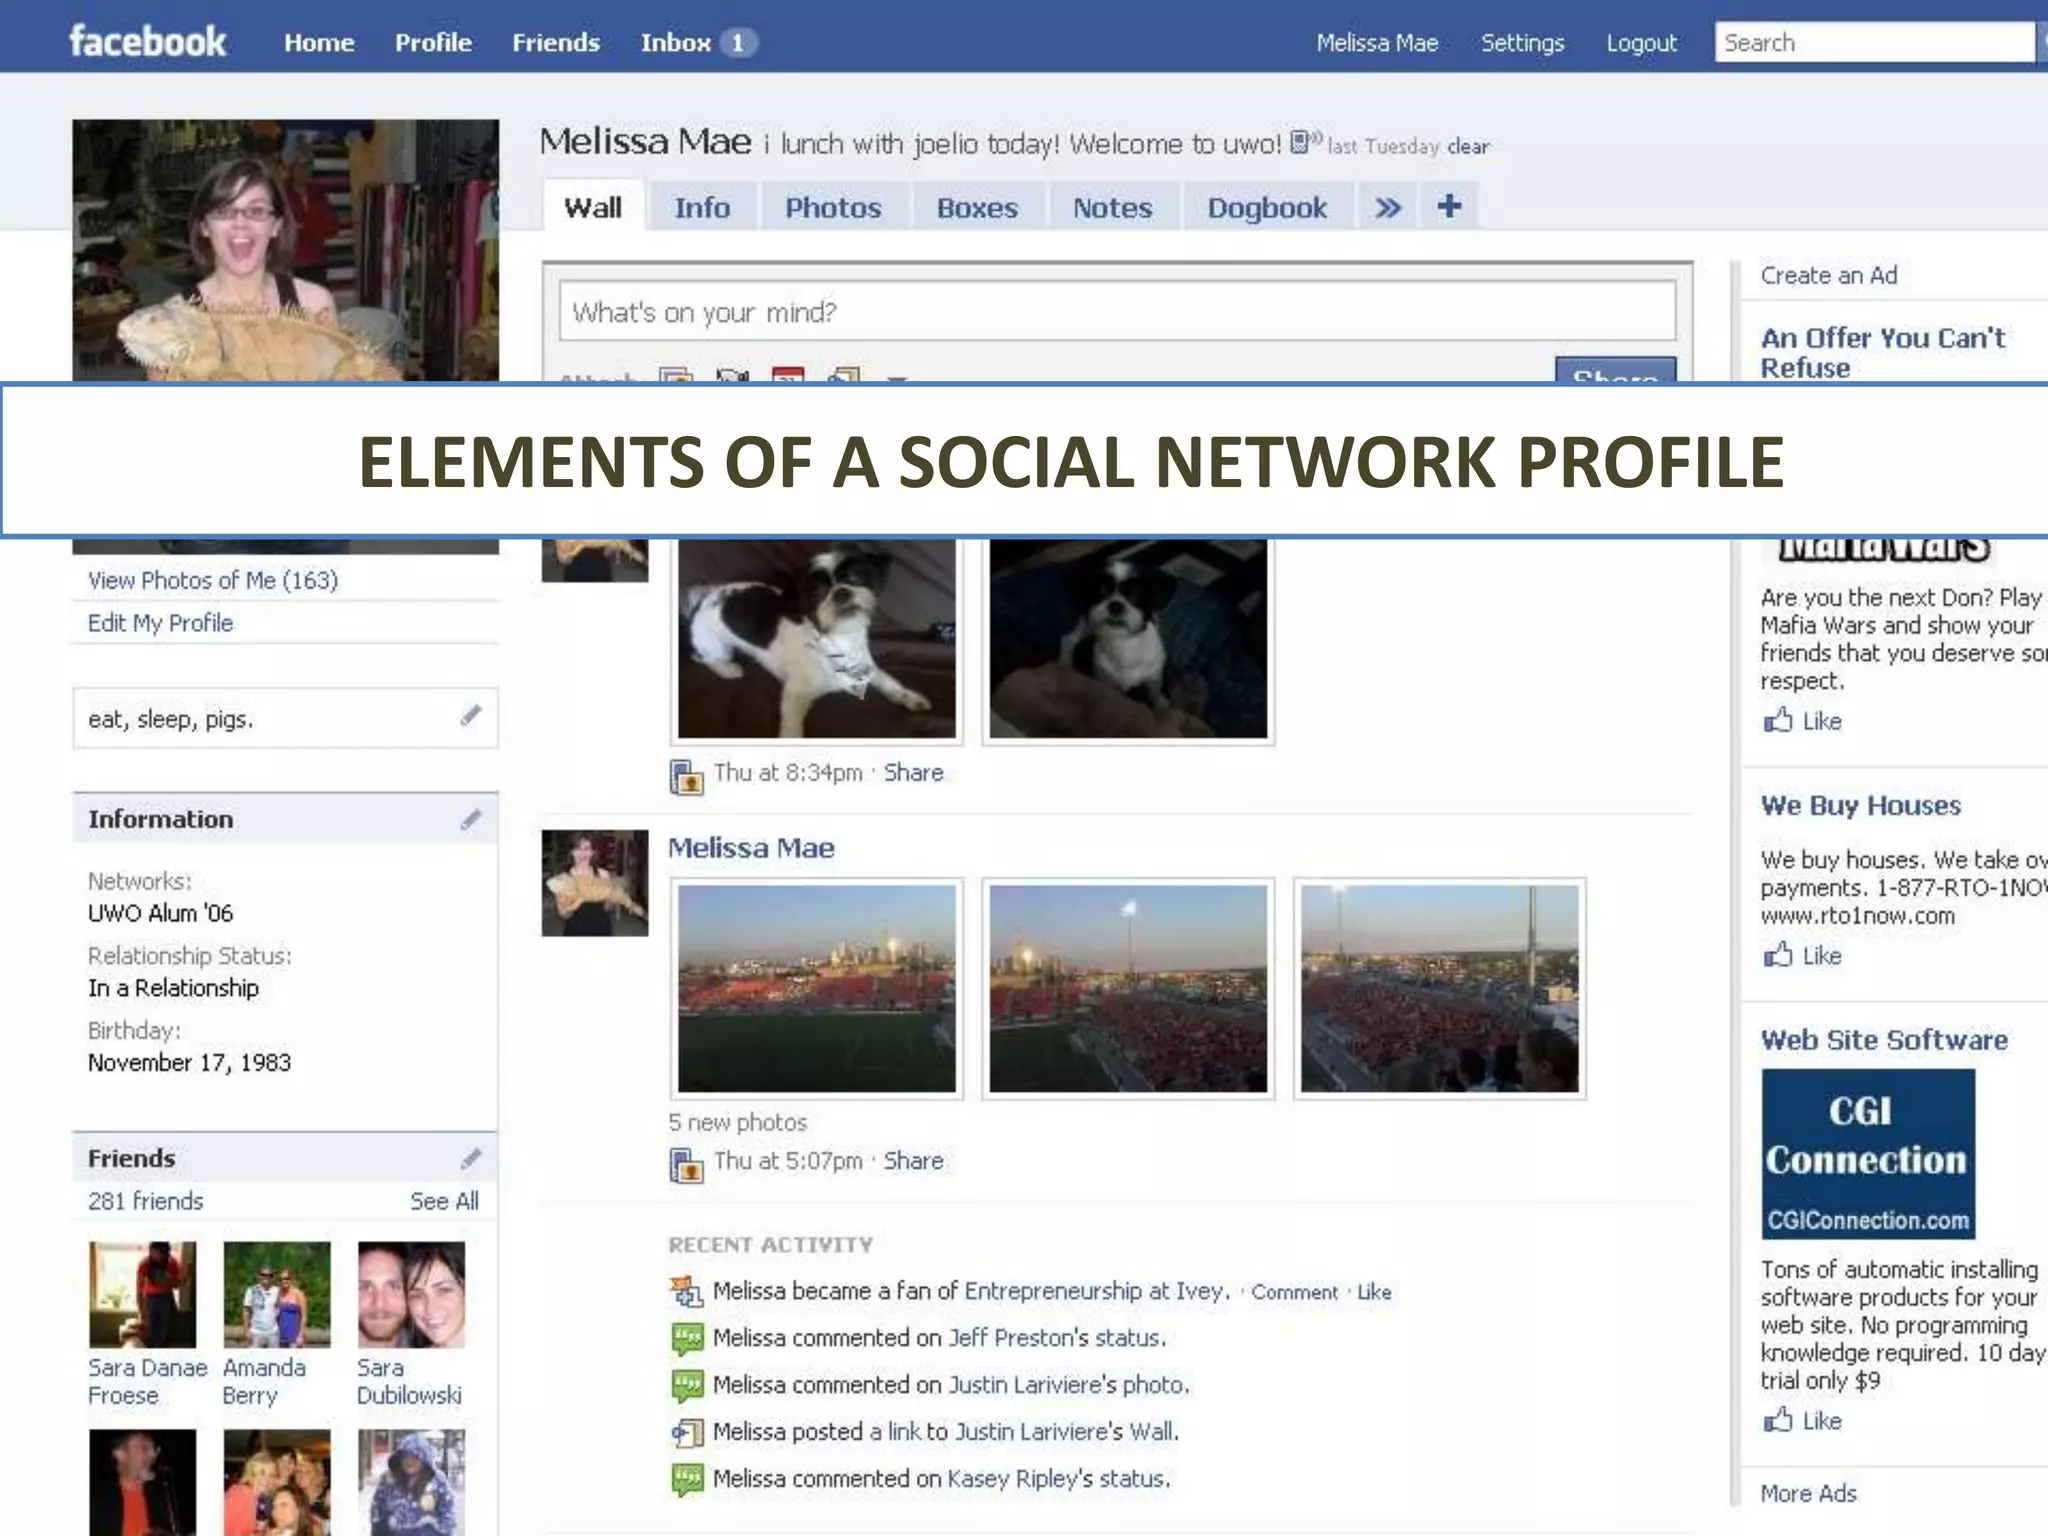This screenshot has width=2048, height=1536.
Task: Open Amanda Berry's profile thumbnail
Action: coord(277,1294)
